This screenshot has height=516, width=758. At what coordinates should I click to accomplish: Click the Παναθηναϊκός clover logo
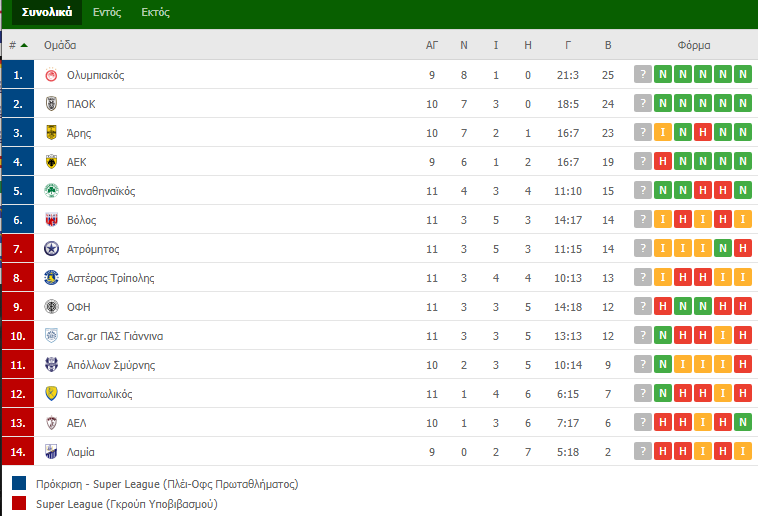(51, 191)
